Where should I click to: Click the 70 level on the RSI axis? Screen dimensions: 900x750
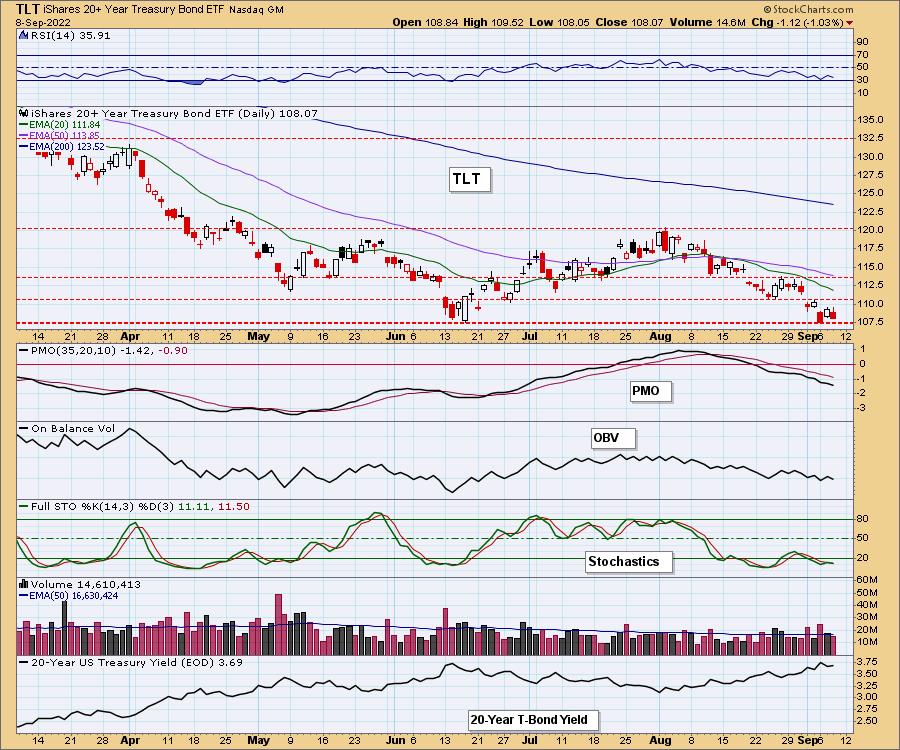click(863, 55)
